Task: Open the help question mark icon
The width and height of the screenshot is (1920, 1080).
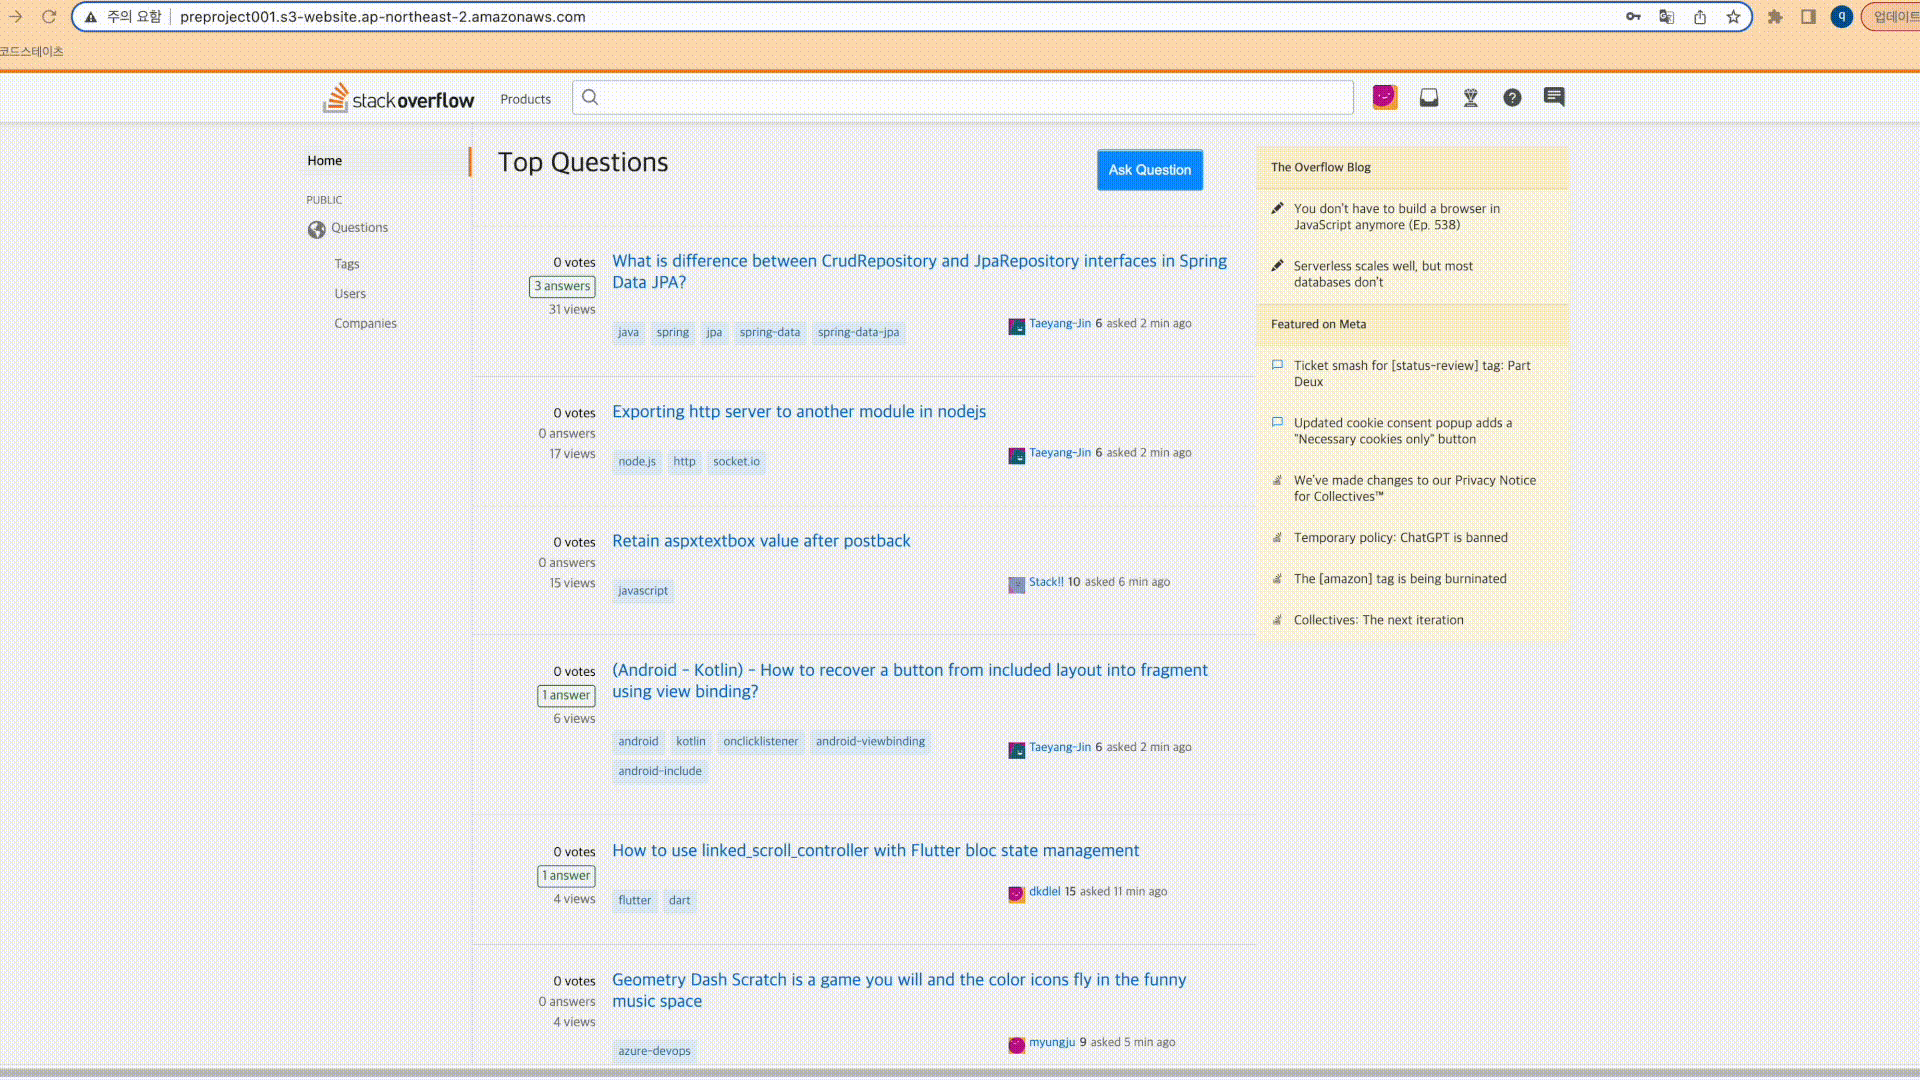Action: coord(1512,97)
